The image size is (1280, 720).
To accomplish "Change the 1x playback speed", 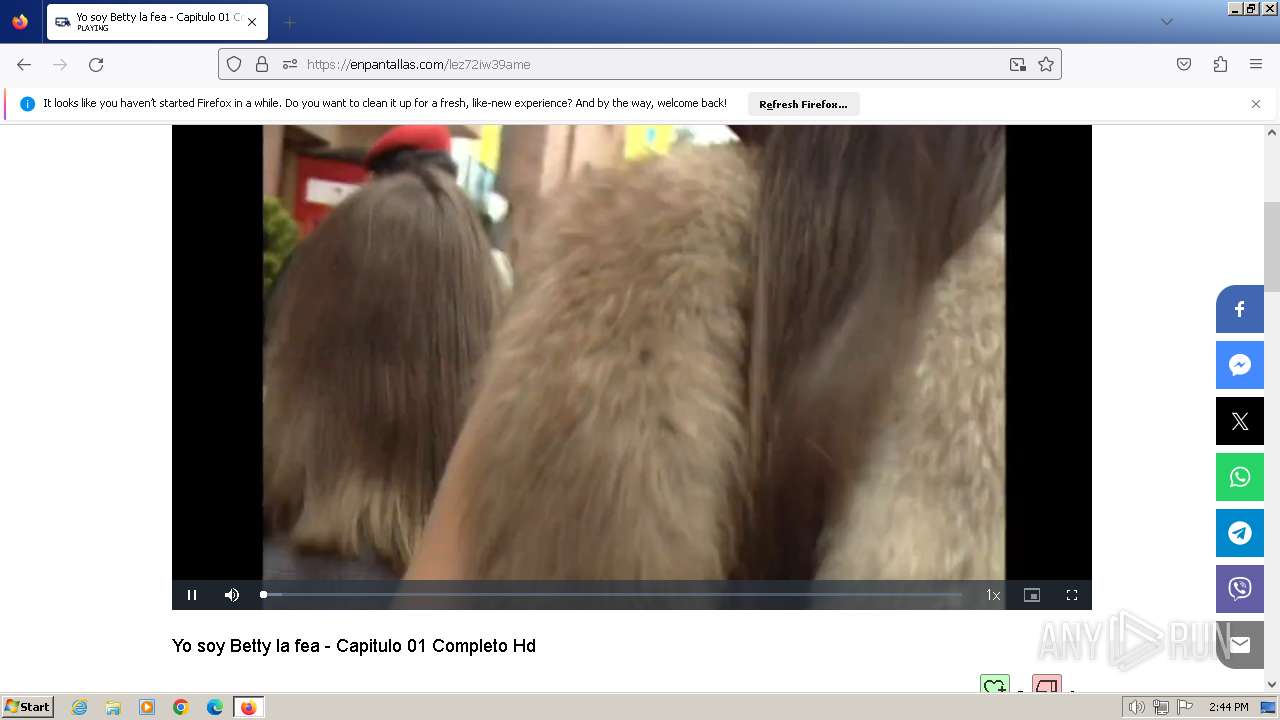I will click(x=993, y=595).
